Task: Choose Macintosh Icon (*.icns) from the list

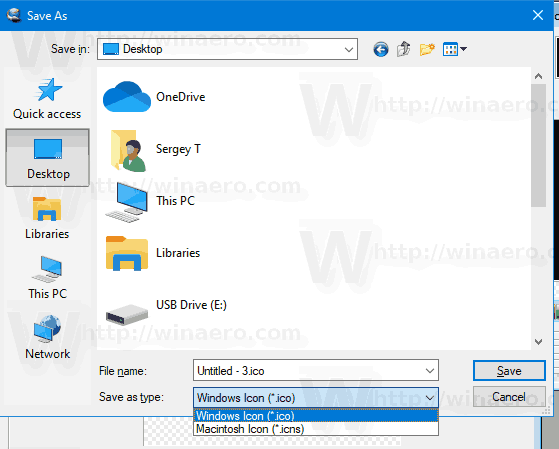Action: 316,429
